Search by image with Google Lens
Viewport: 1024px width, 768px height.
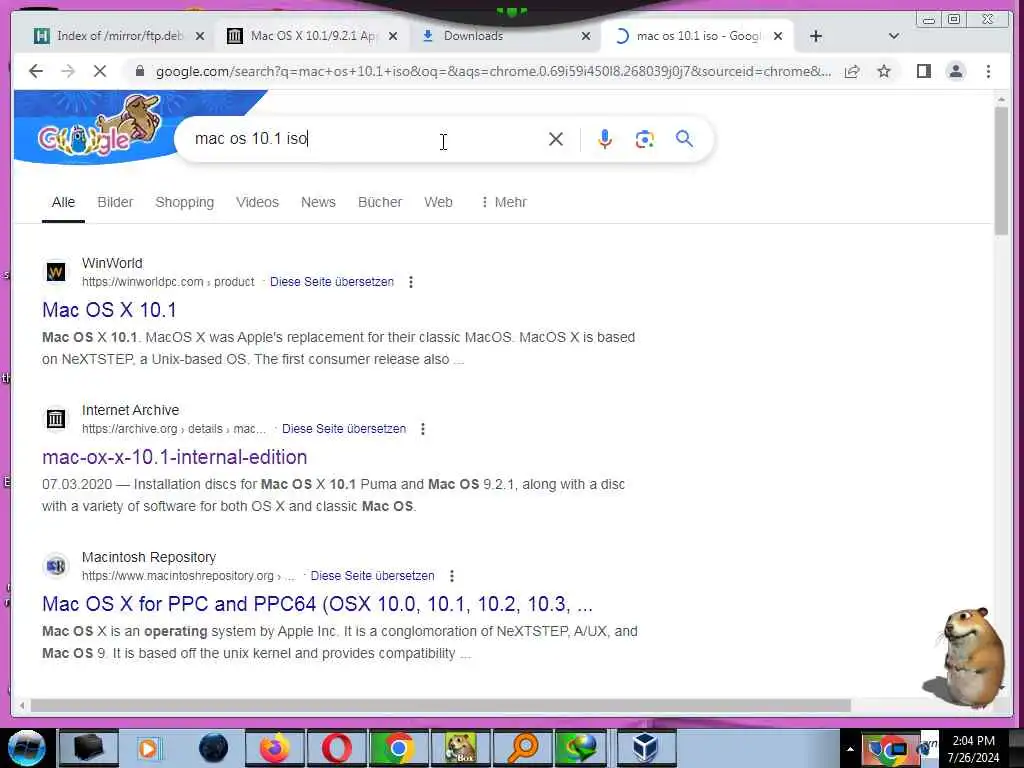[x=645, y=139]
